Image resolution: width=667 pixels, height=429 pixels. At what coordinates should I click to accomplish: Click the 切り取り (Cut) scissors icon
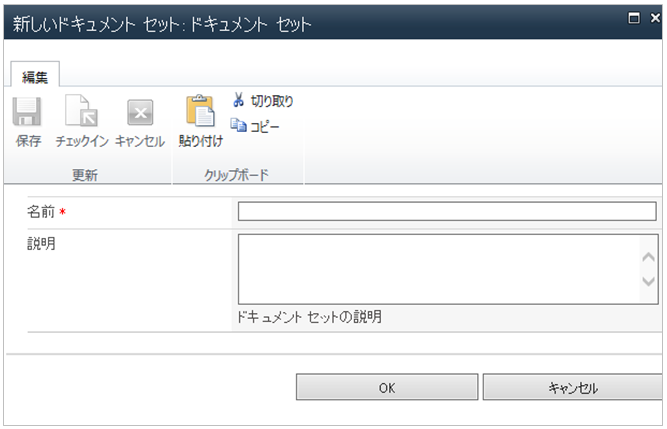(239, 101)
